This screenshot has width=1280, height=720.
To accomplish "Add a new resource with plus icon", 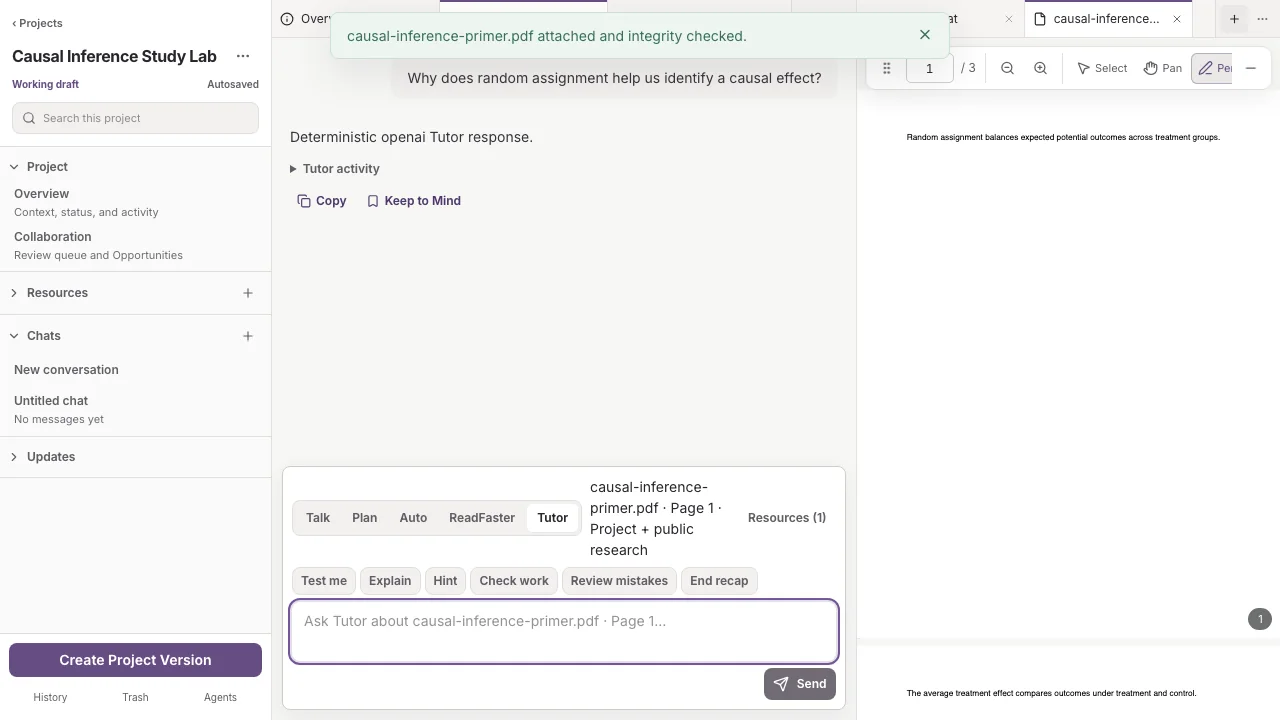I will (x=248, y=293).
